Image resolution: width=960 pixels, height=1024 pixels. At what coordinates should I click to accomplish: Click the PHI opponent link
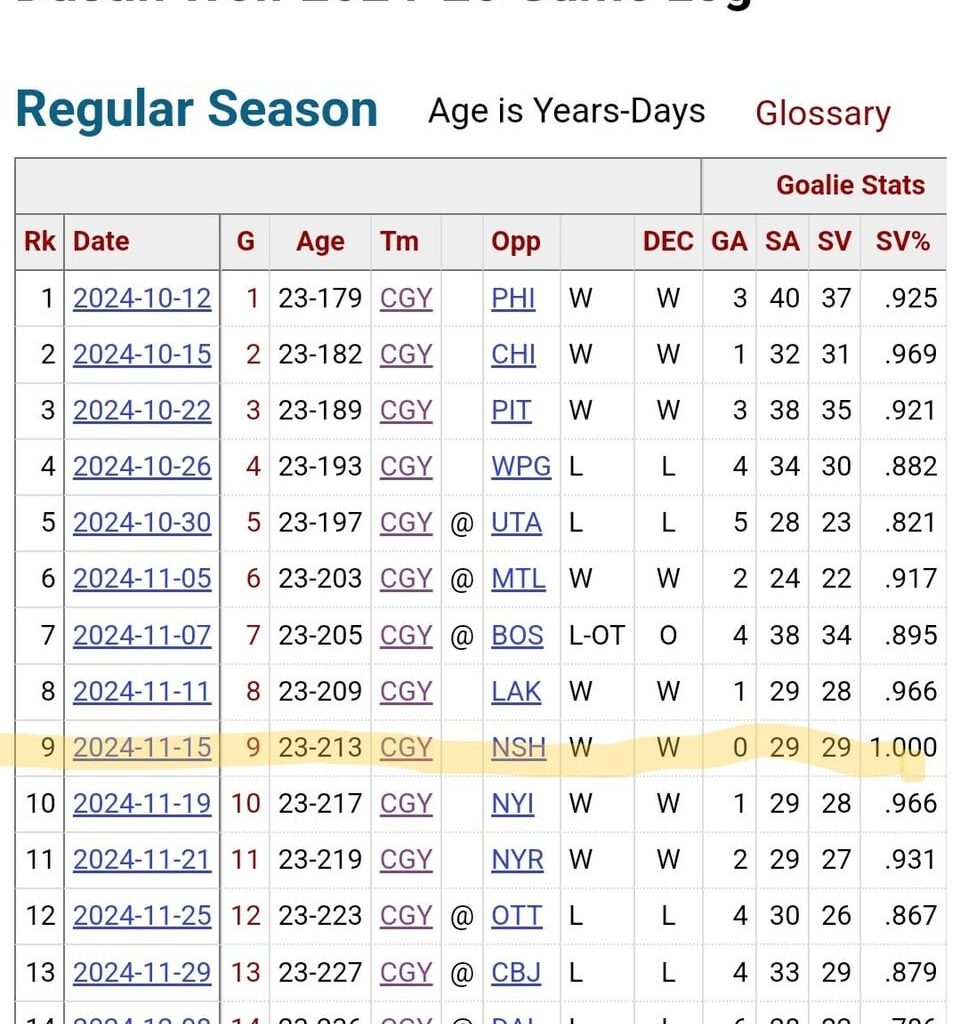click(x=513, y=299)
